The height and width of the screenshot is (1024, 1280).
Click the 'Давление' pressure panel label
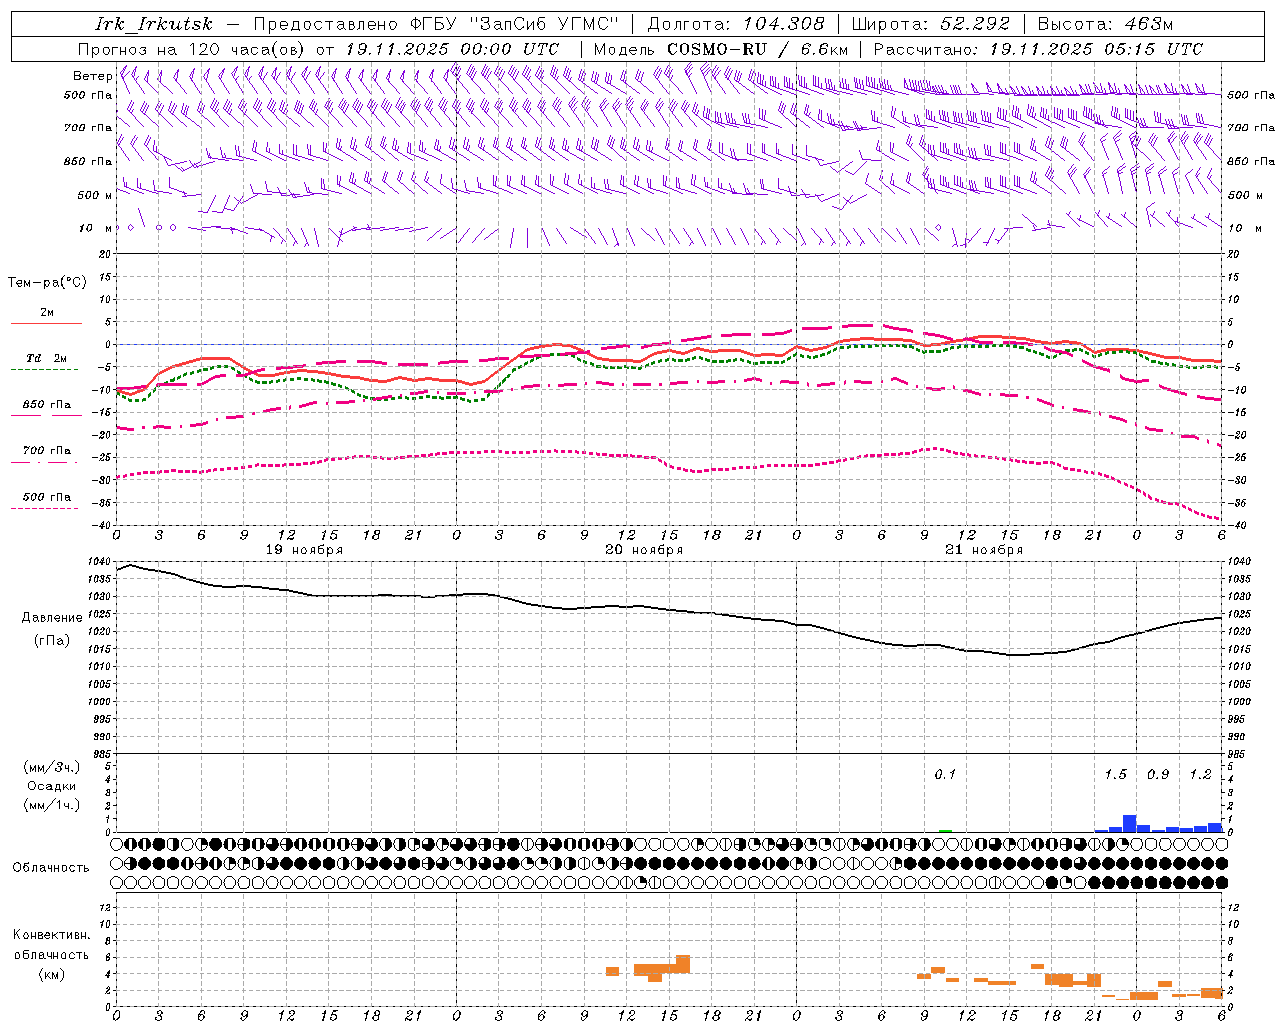pos(52,618)
